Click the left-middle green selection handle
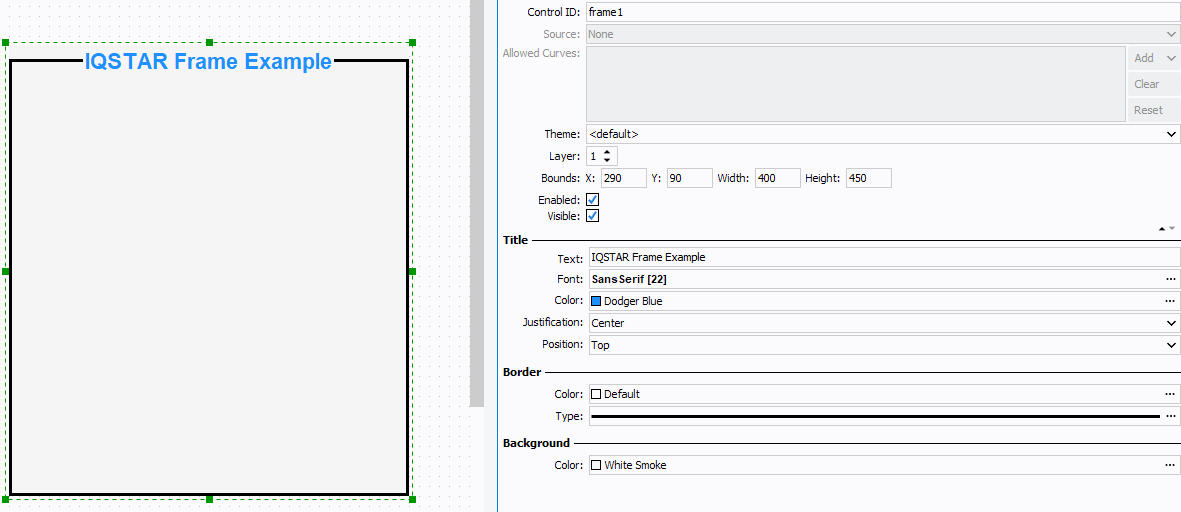 [x=5, y=271]
